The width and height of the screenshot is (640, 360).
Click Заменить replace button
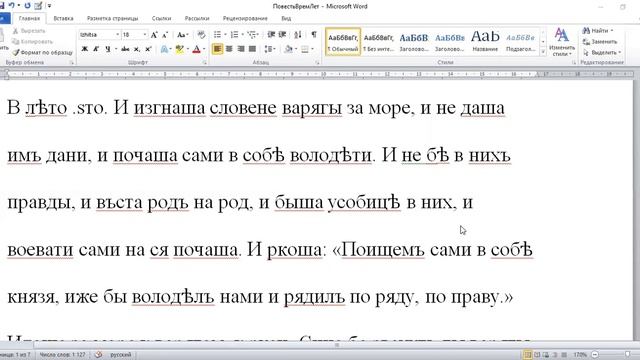[600, 42]
